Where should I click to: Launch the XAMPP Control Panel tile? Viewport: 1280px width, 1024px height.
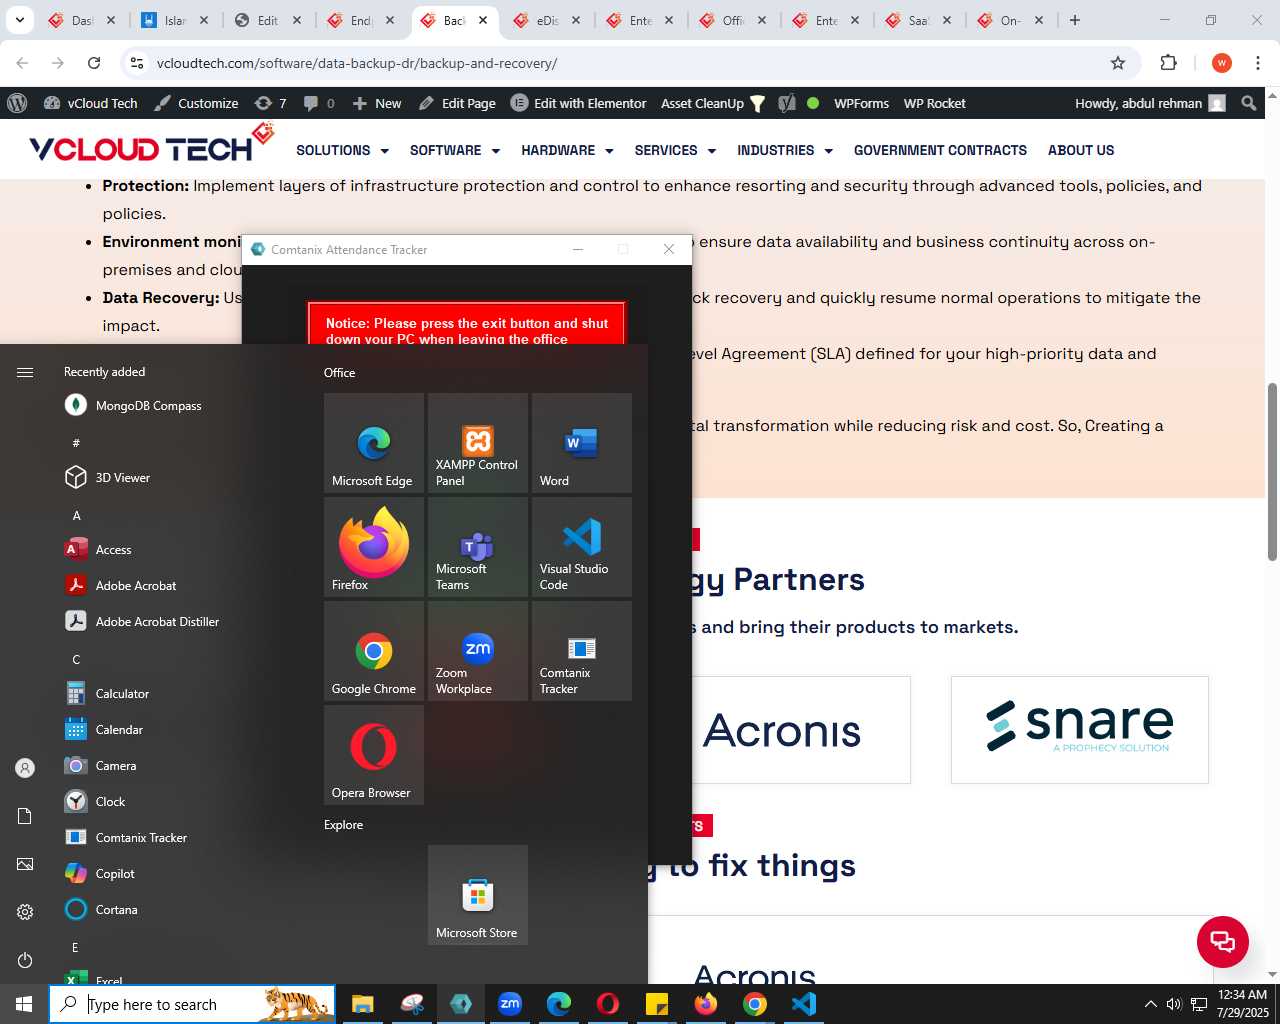477,443
